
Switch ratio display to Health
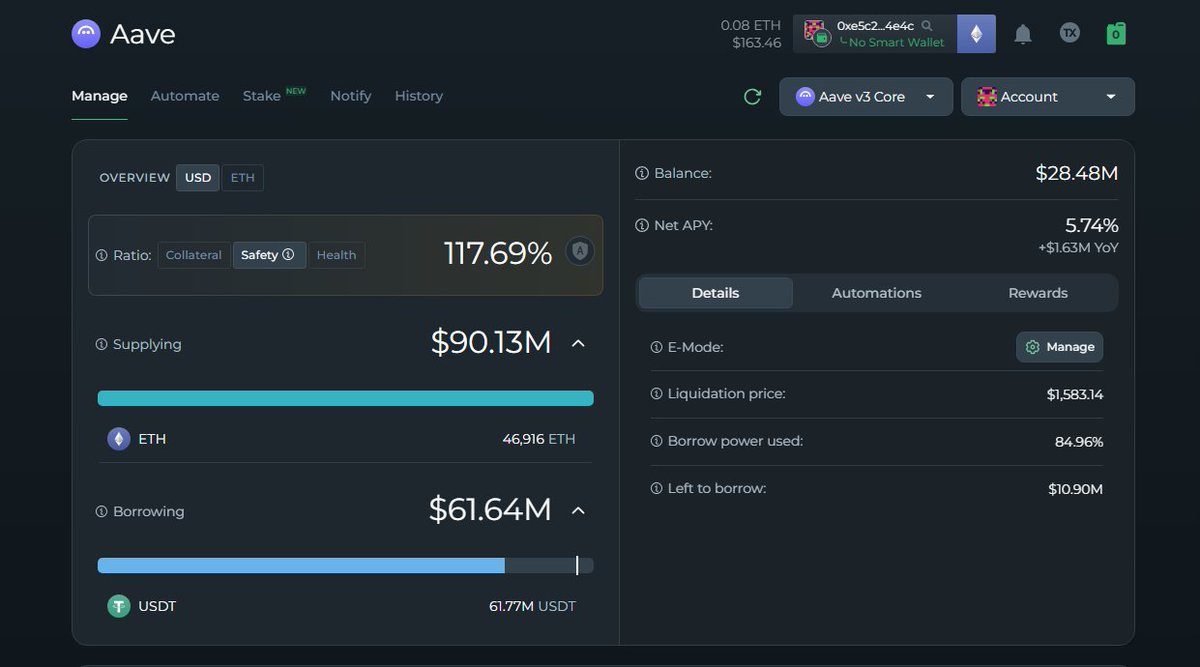click(x=336, y=254)
